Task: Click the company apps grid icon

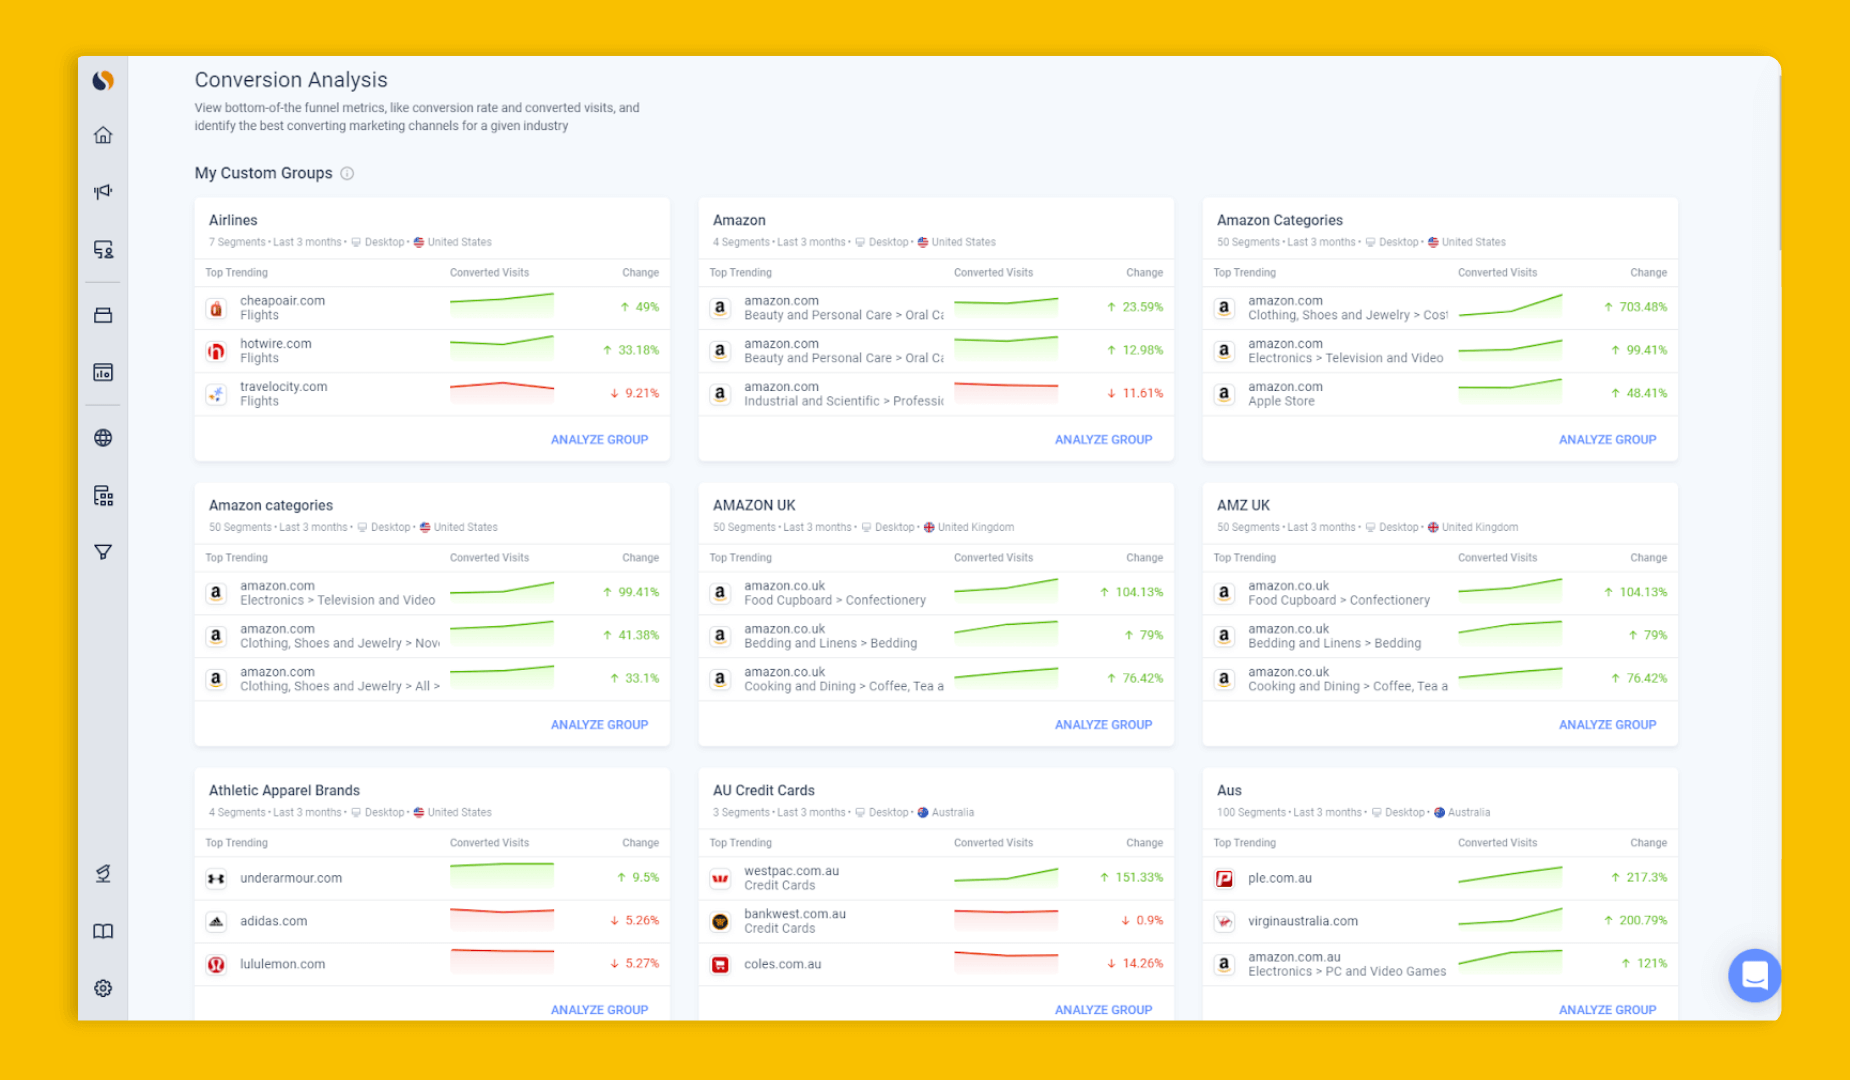Action: coord(102,495)
